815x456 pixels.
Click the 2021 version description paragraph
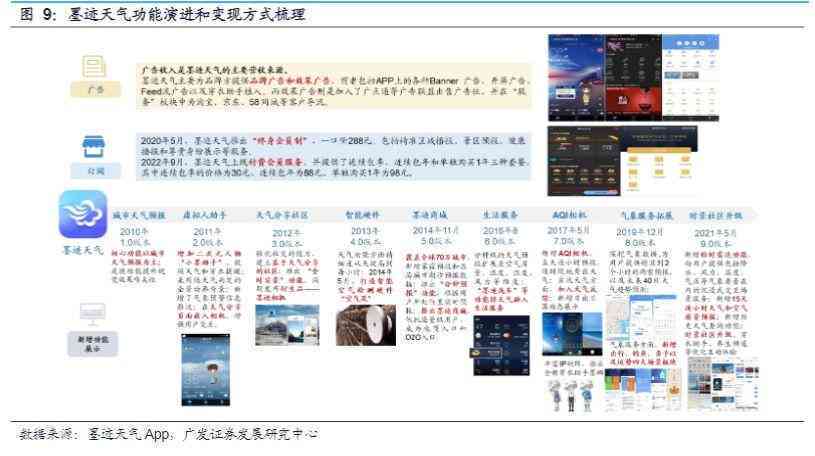tap(716, 304)
